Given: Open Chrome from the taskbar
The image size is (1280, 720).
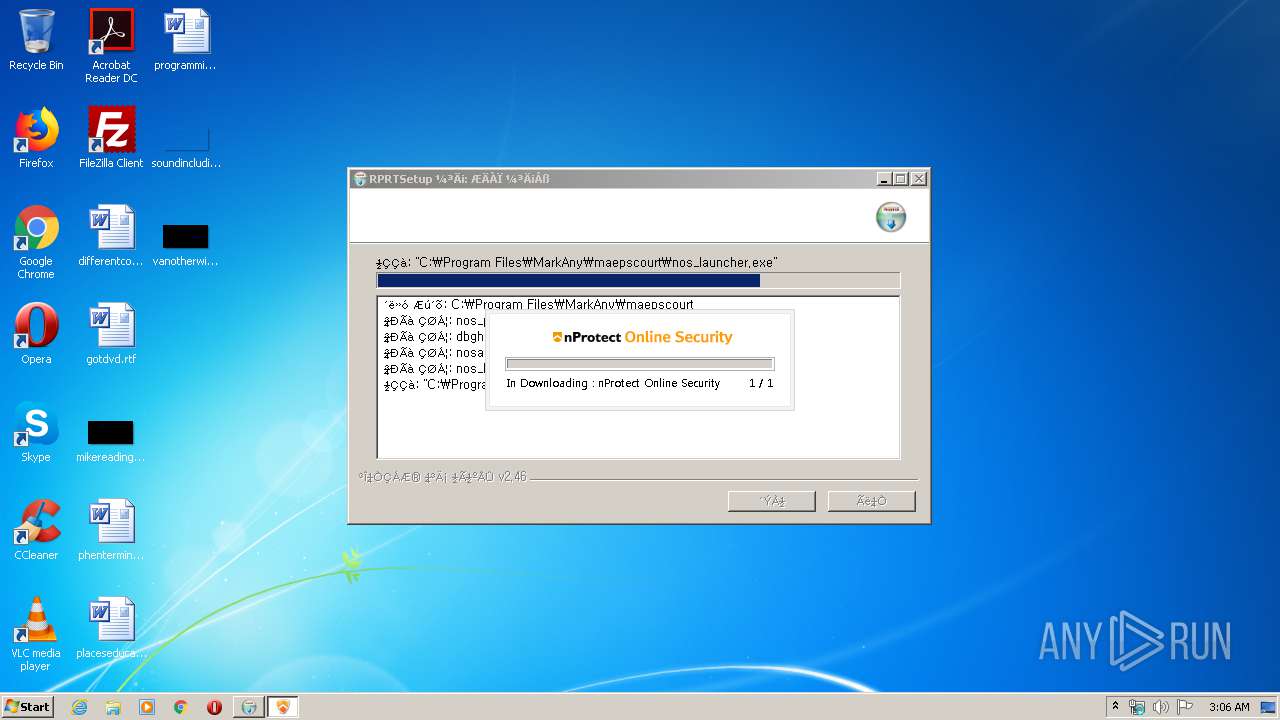Looking at the screenshot, I should [x=181, y=707].
